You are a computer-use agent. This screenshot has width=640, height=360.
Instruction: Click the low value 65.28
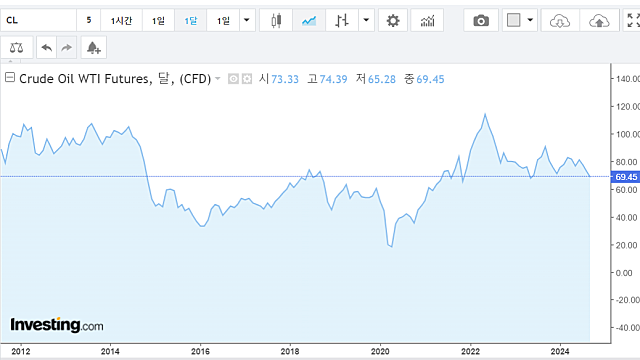(382, 79)
